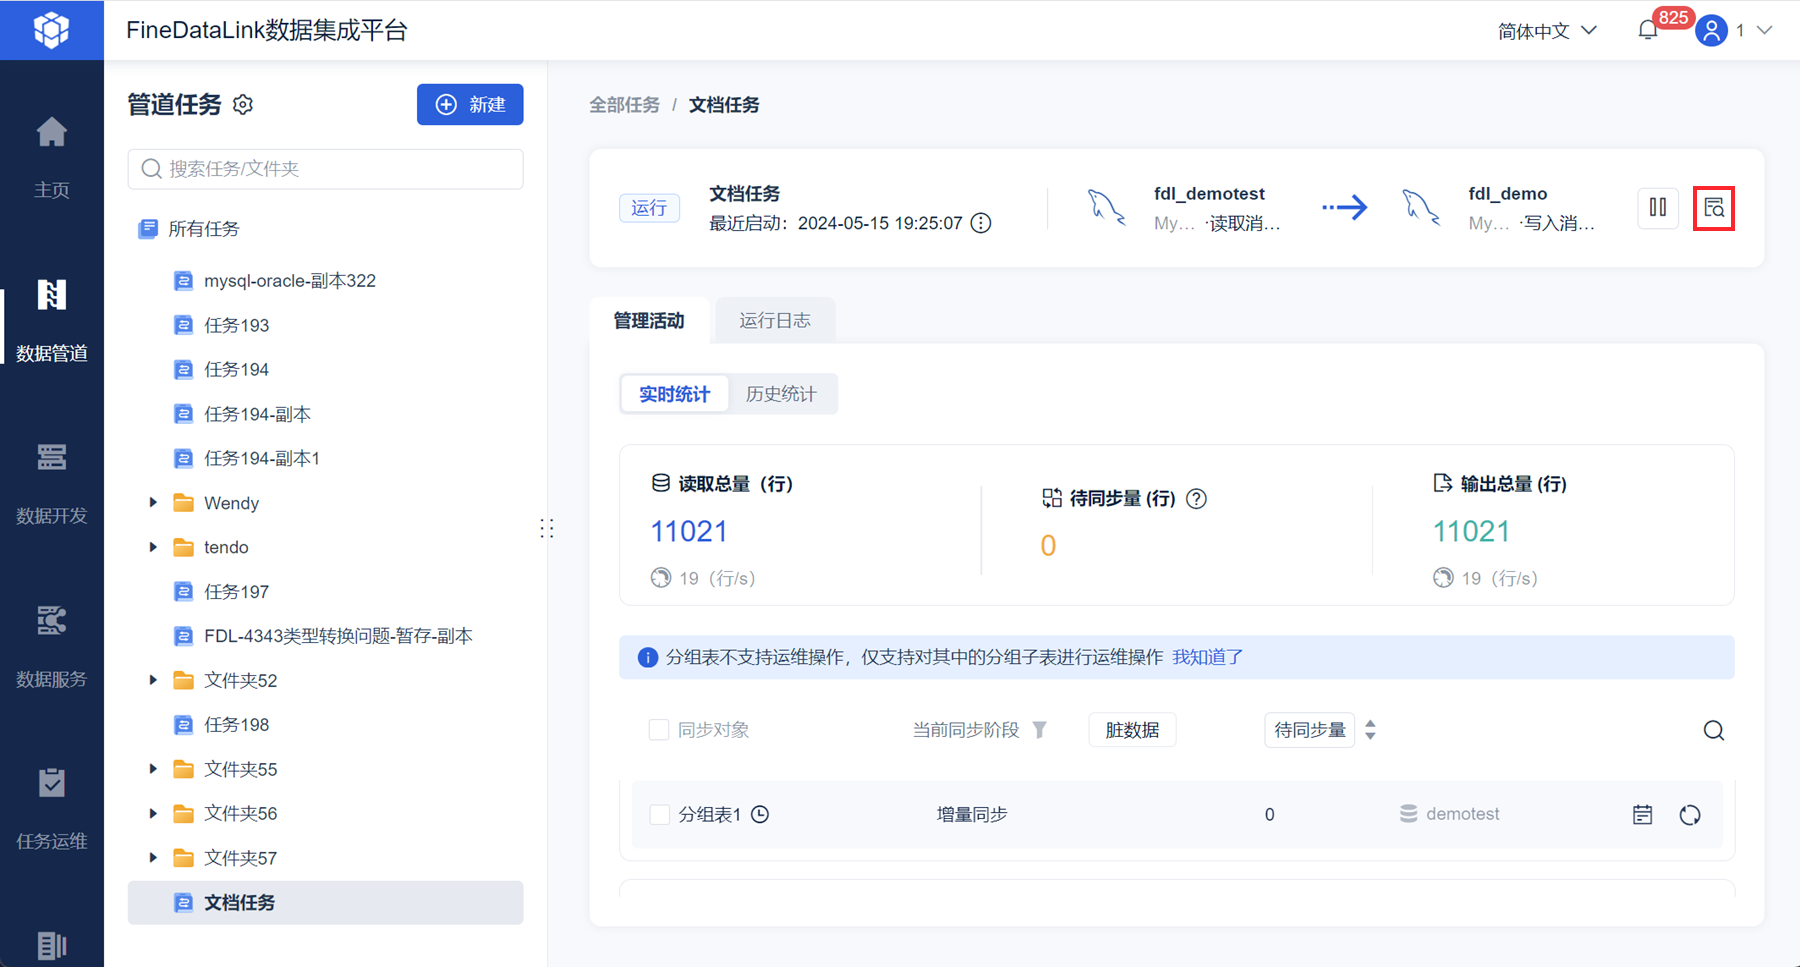Switch to the 运行日志 tab
1800x967 pixels.
(775, 321)
